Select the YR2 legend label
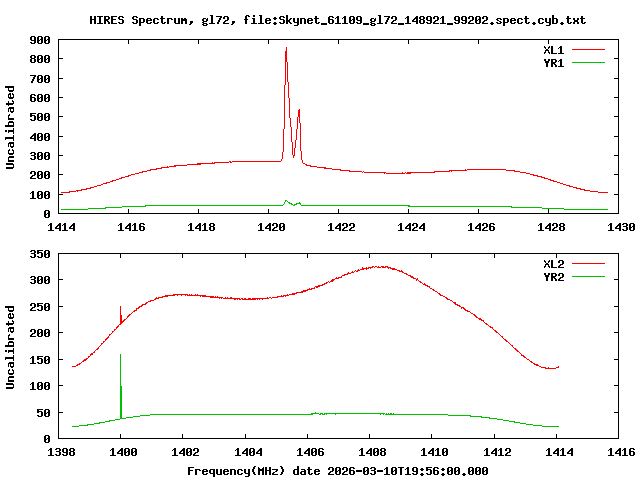Viewport: 640px width, 480px height. [x=553, y=277]
